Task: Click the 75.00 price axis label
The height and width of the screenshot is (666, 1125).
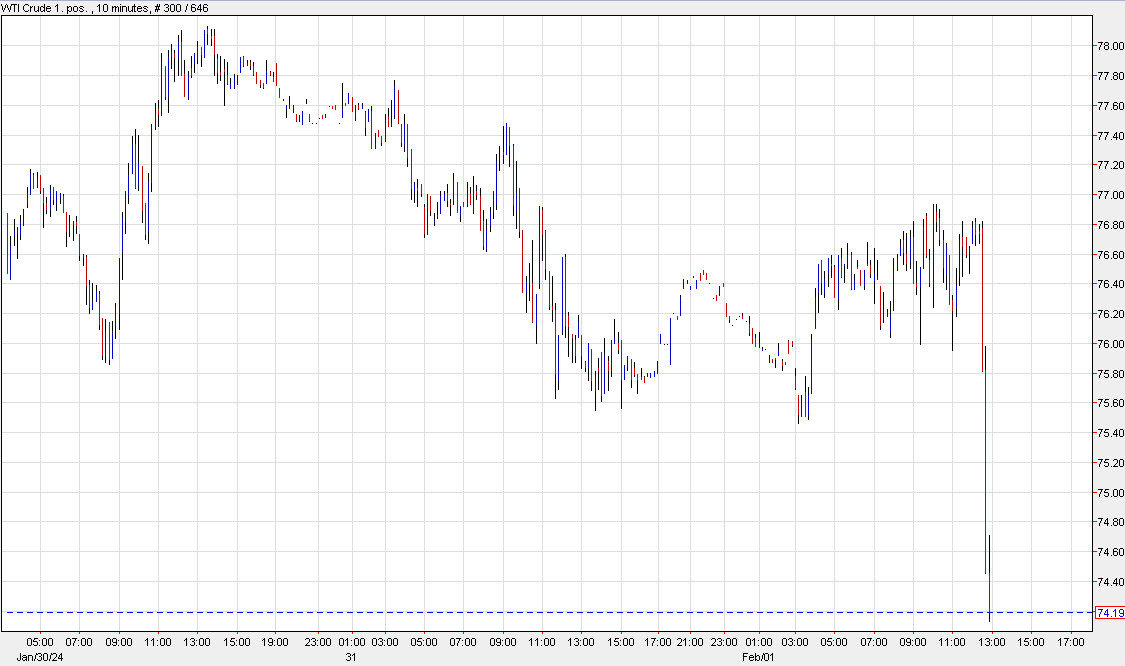Action: coord(1110,493)
